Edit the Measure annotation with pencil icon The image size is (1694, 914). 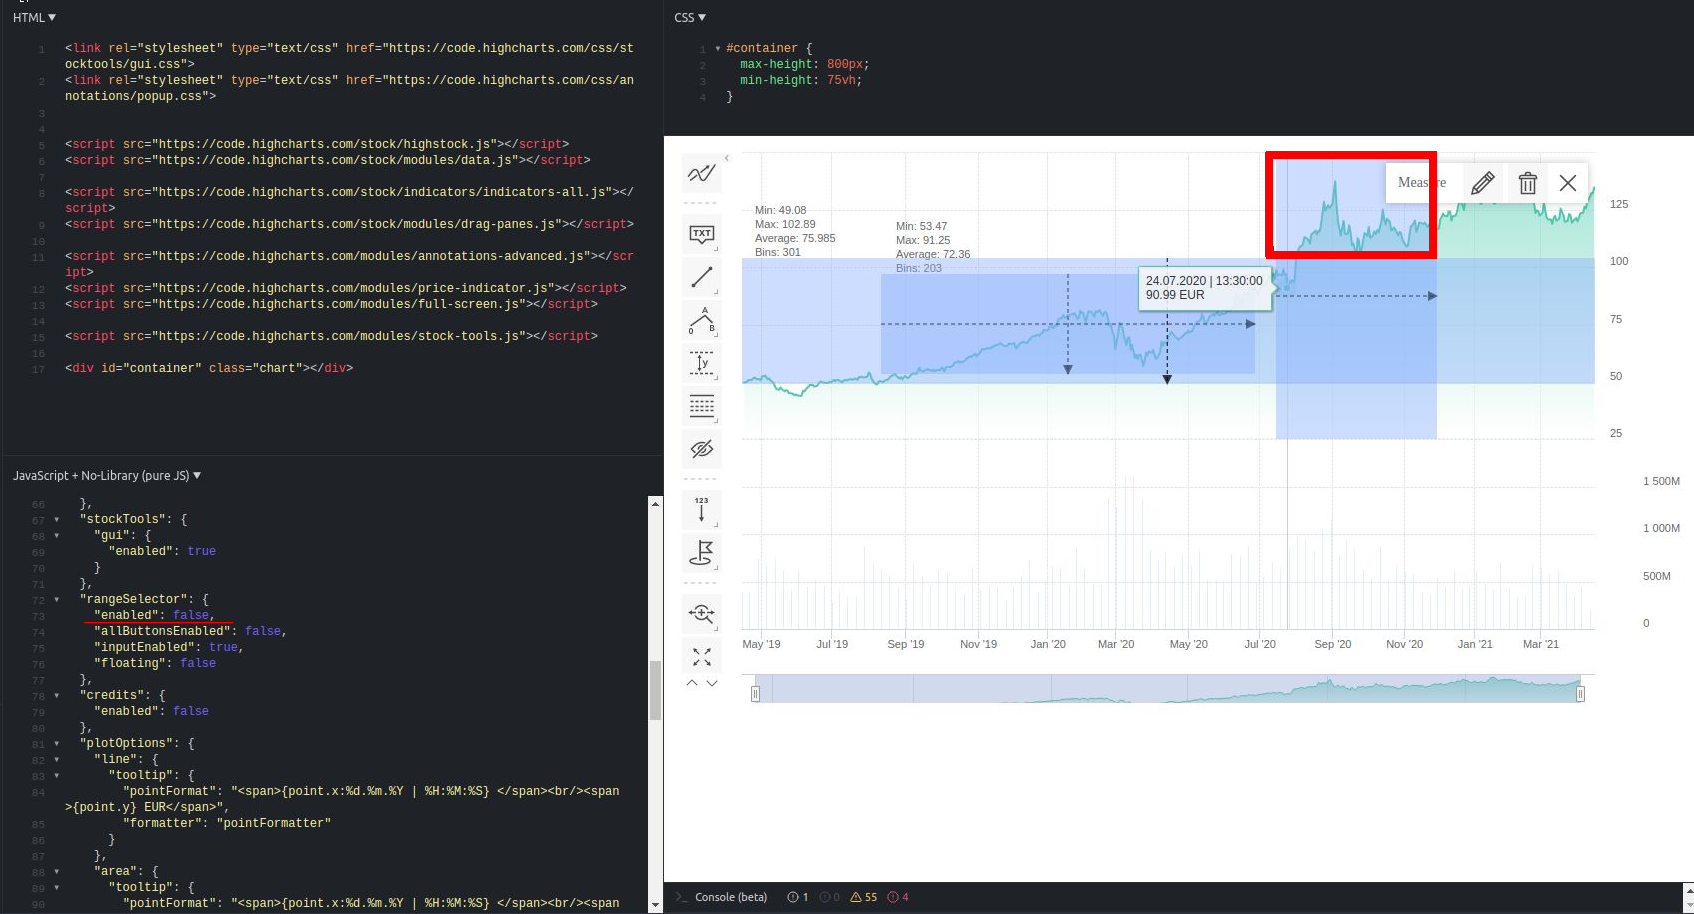click(x=1483, y=182)
